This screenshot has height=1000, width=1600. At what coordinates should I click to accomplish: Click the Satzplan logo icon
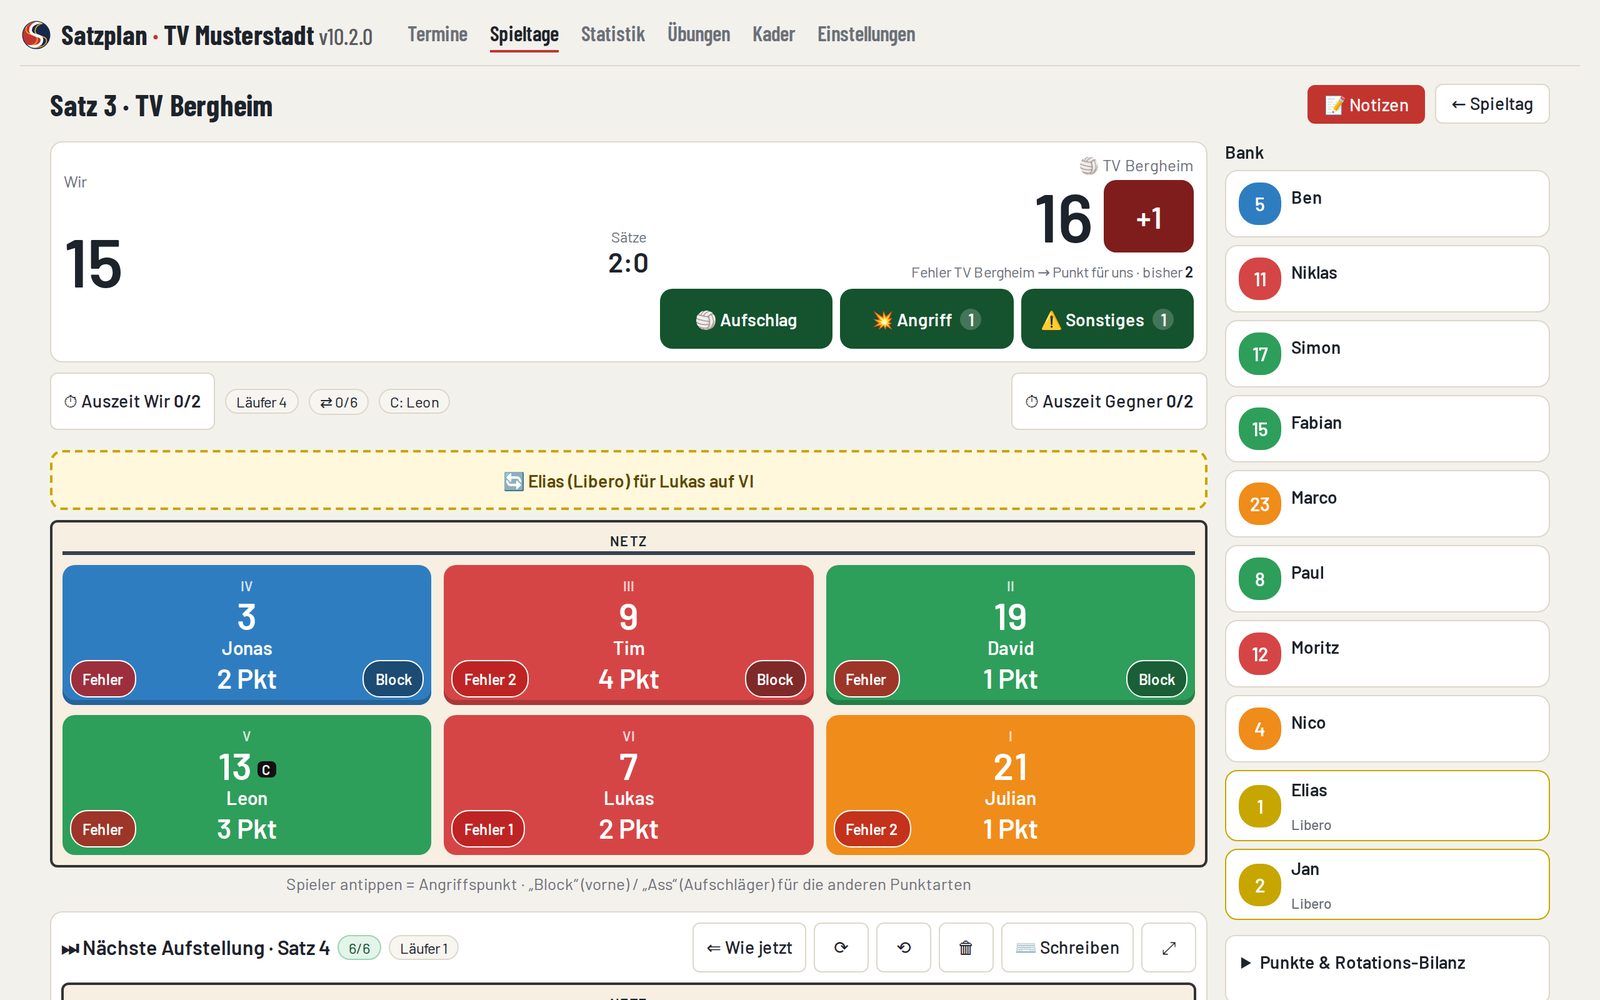click(x=36, y=35)
